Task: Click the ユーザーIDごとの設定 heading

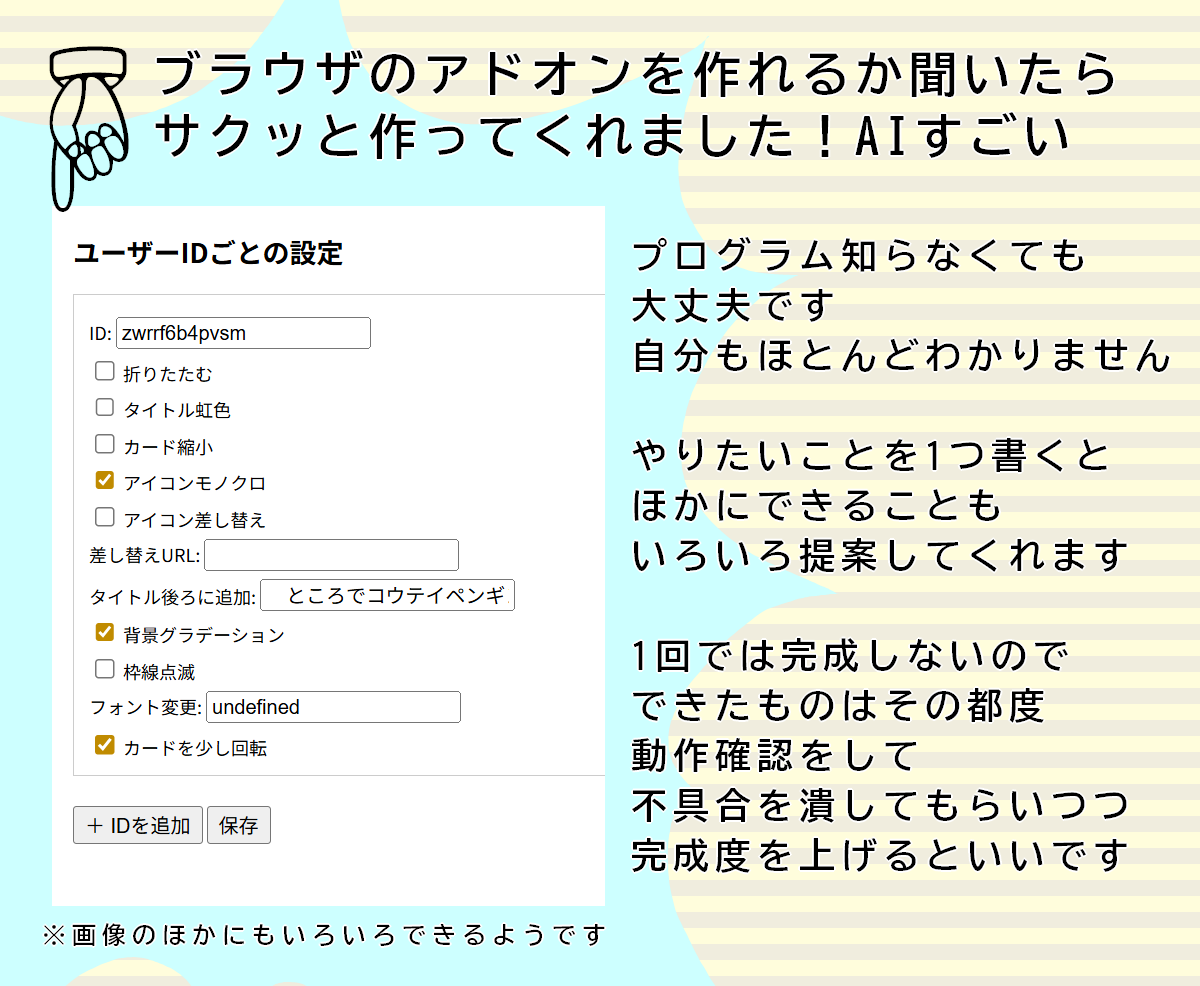Action: (208, 254)
